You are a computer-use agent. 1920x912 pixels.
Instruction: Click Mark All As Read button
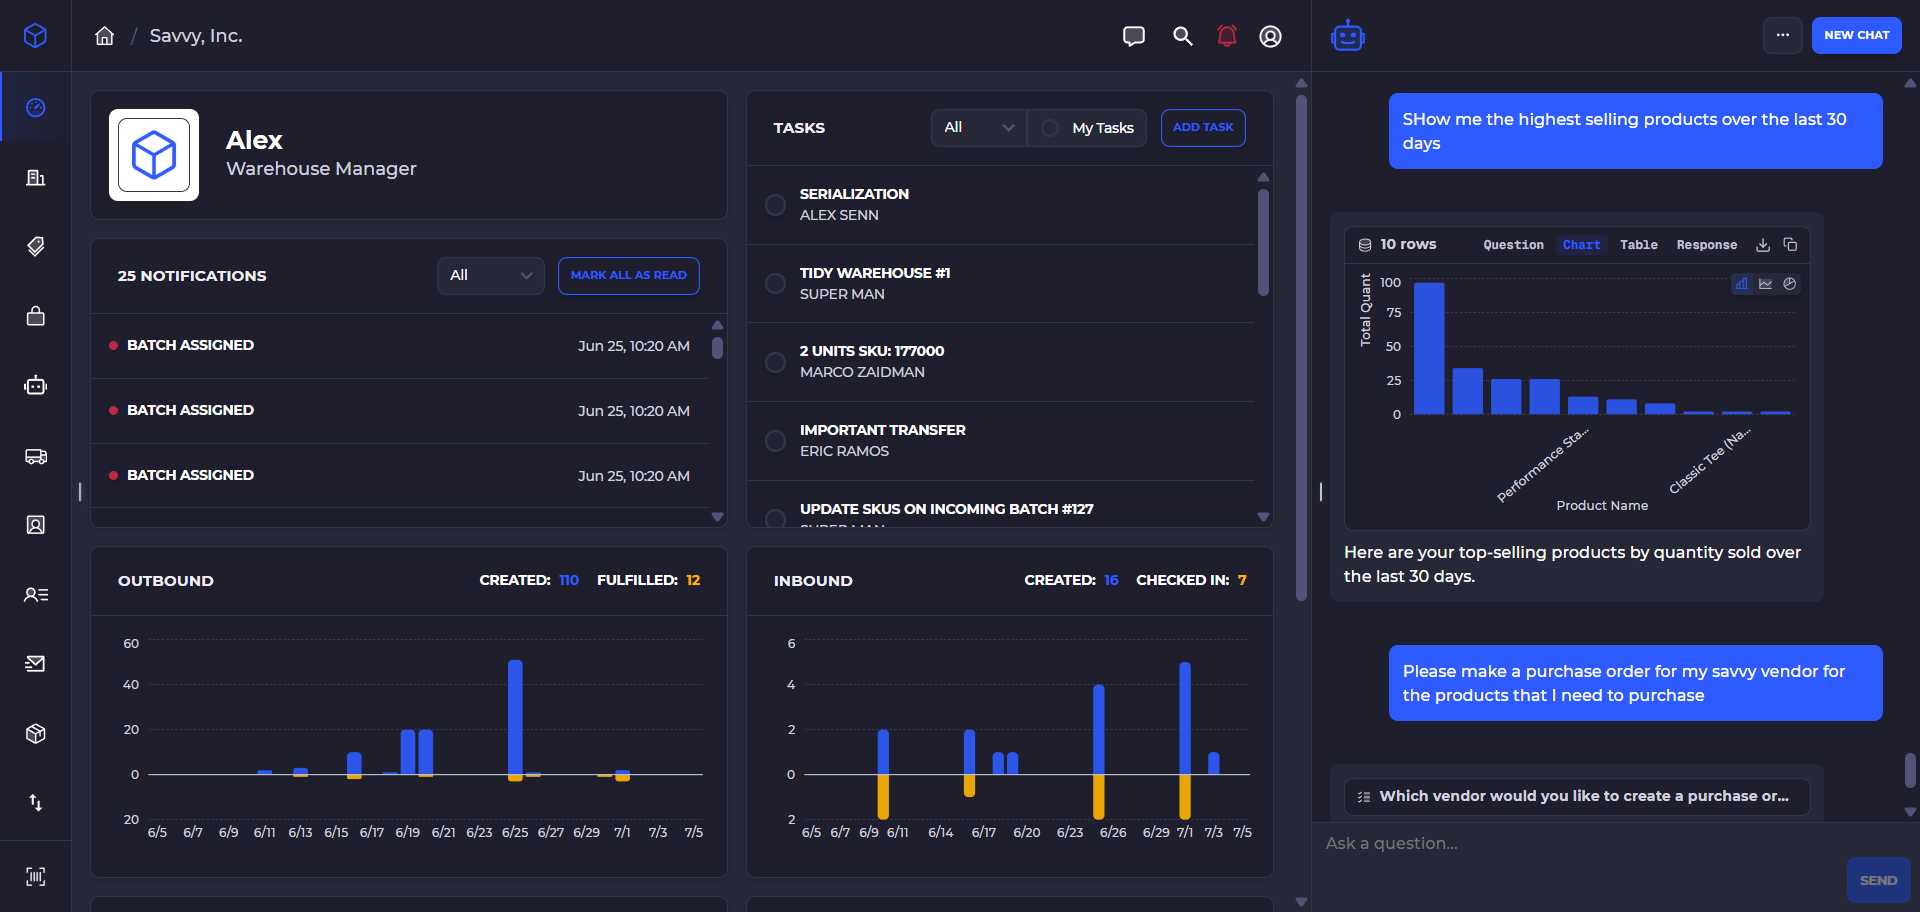[628, 275]
